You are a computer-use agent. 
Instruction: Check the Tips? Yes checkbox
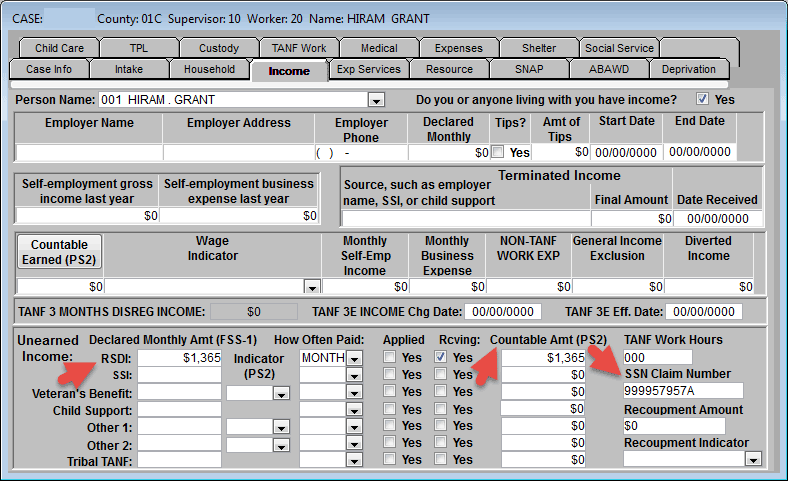498,152
